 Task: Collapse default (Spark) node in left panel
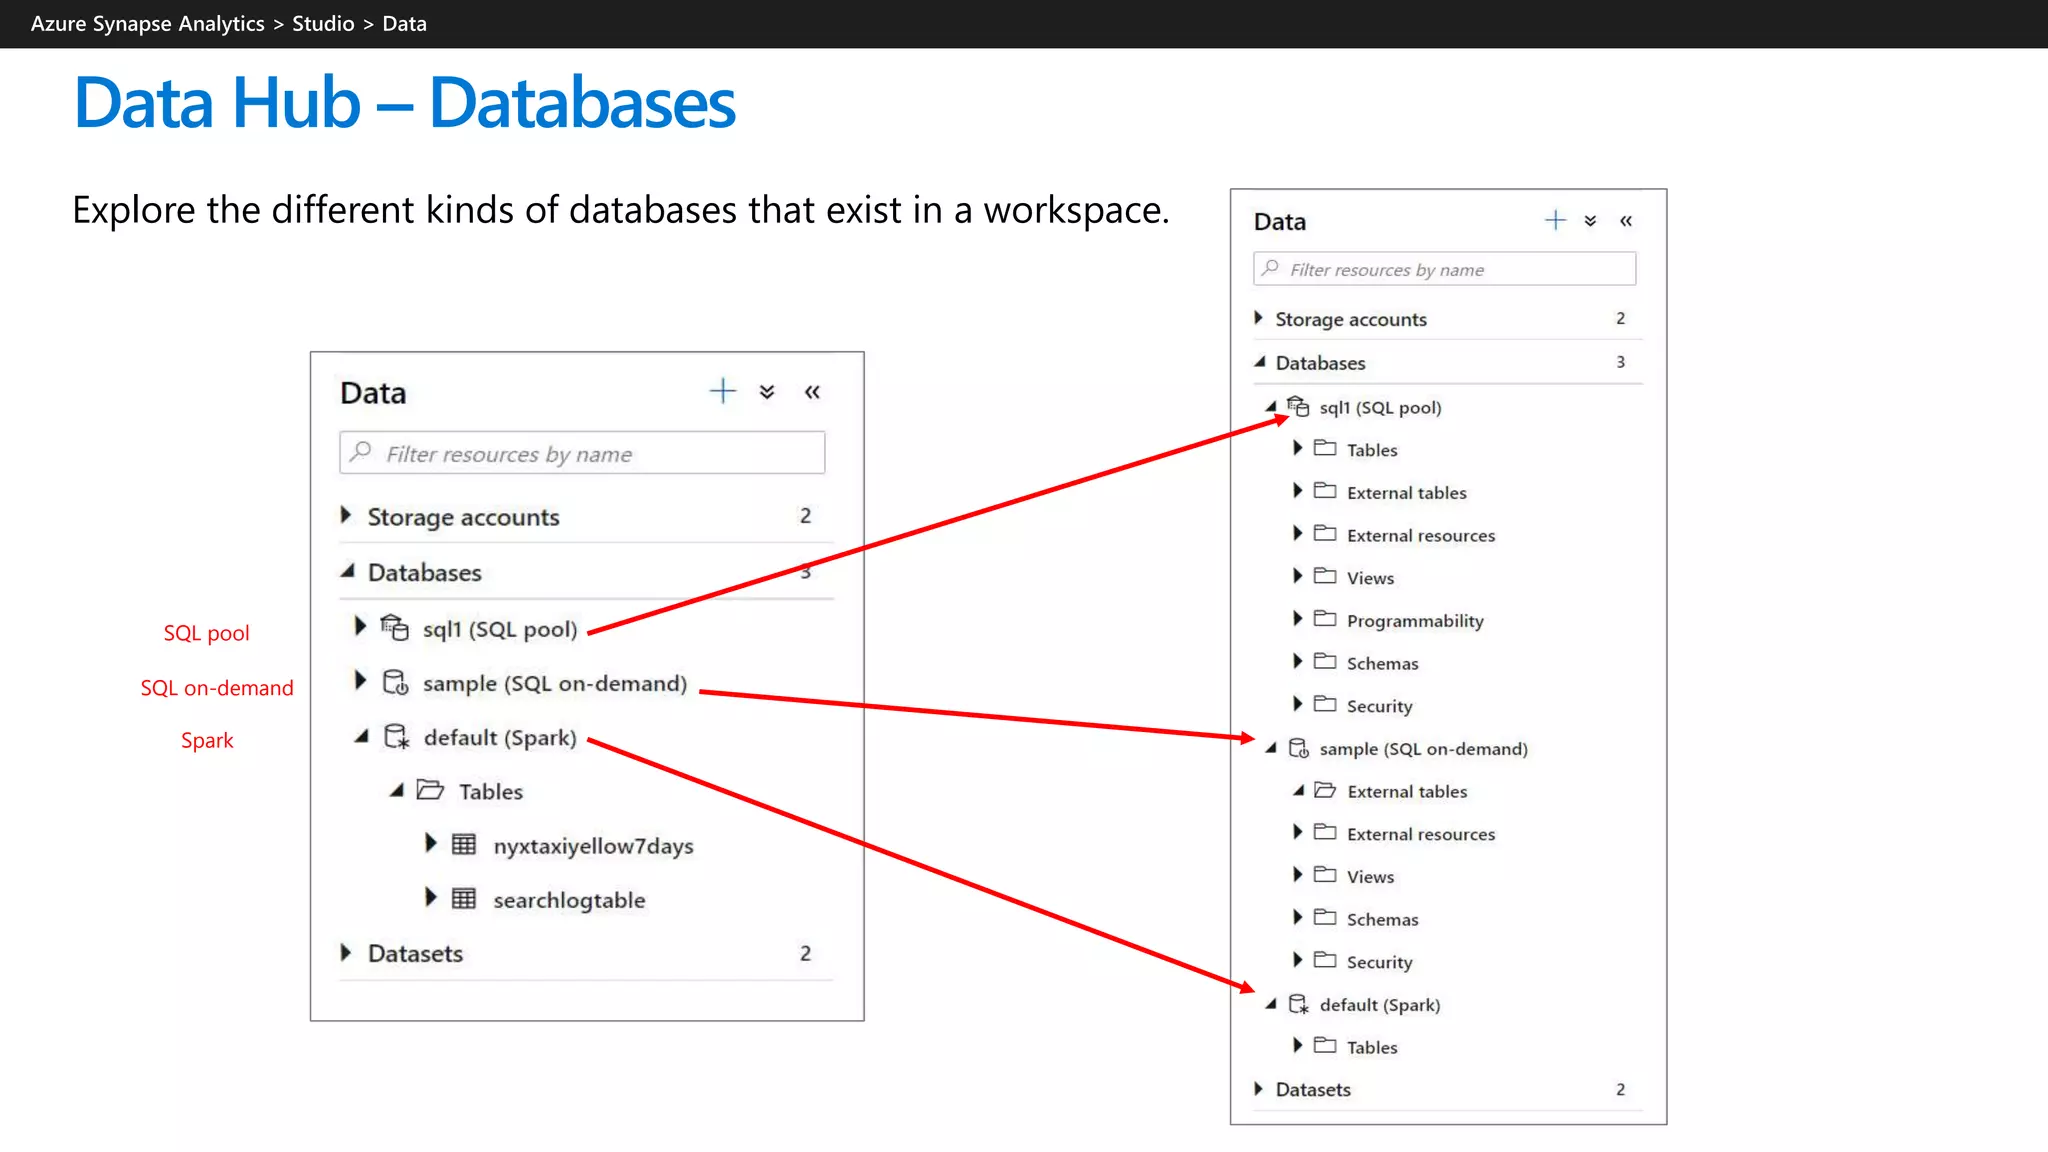[x=361, y=736]
